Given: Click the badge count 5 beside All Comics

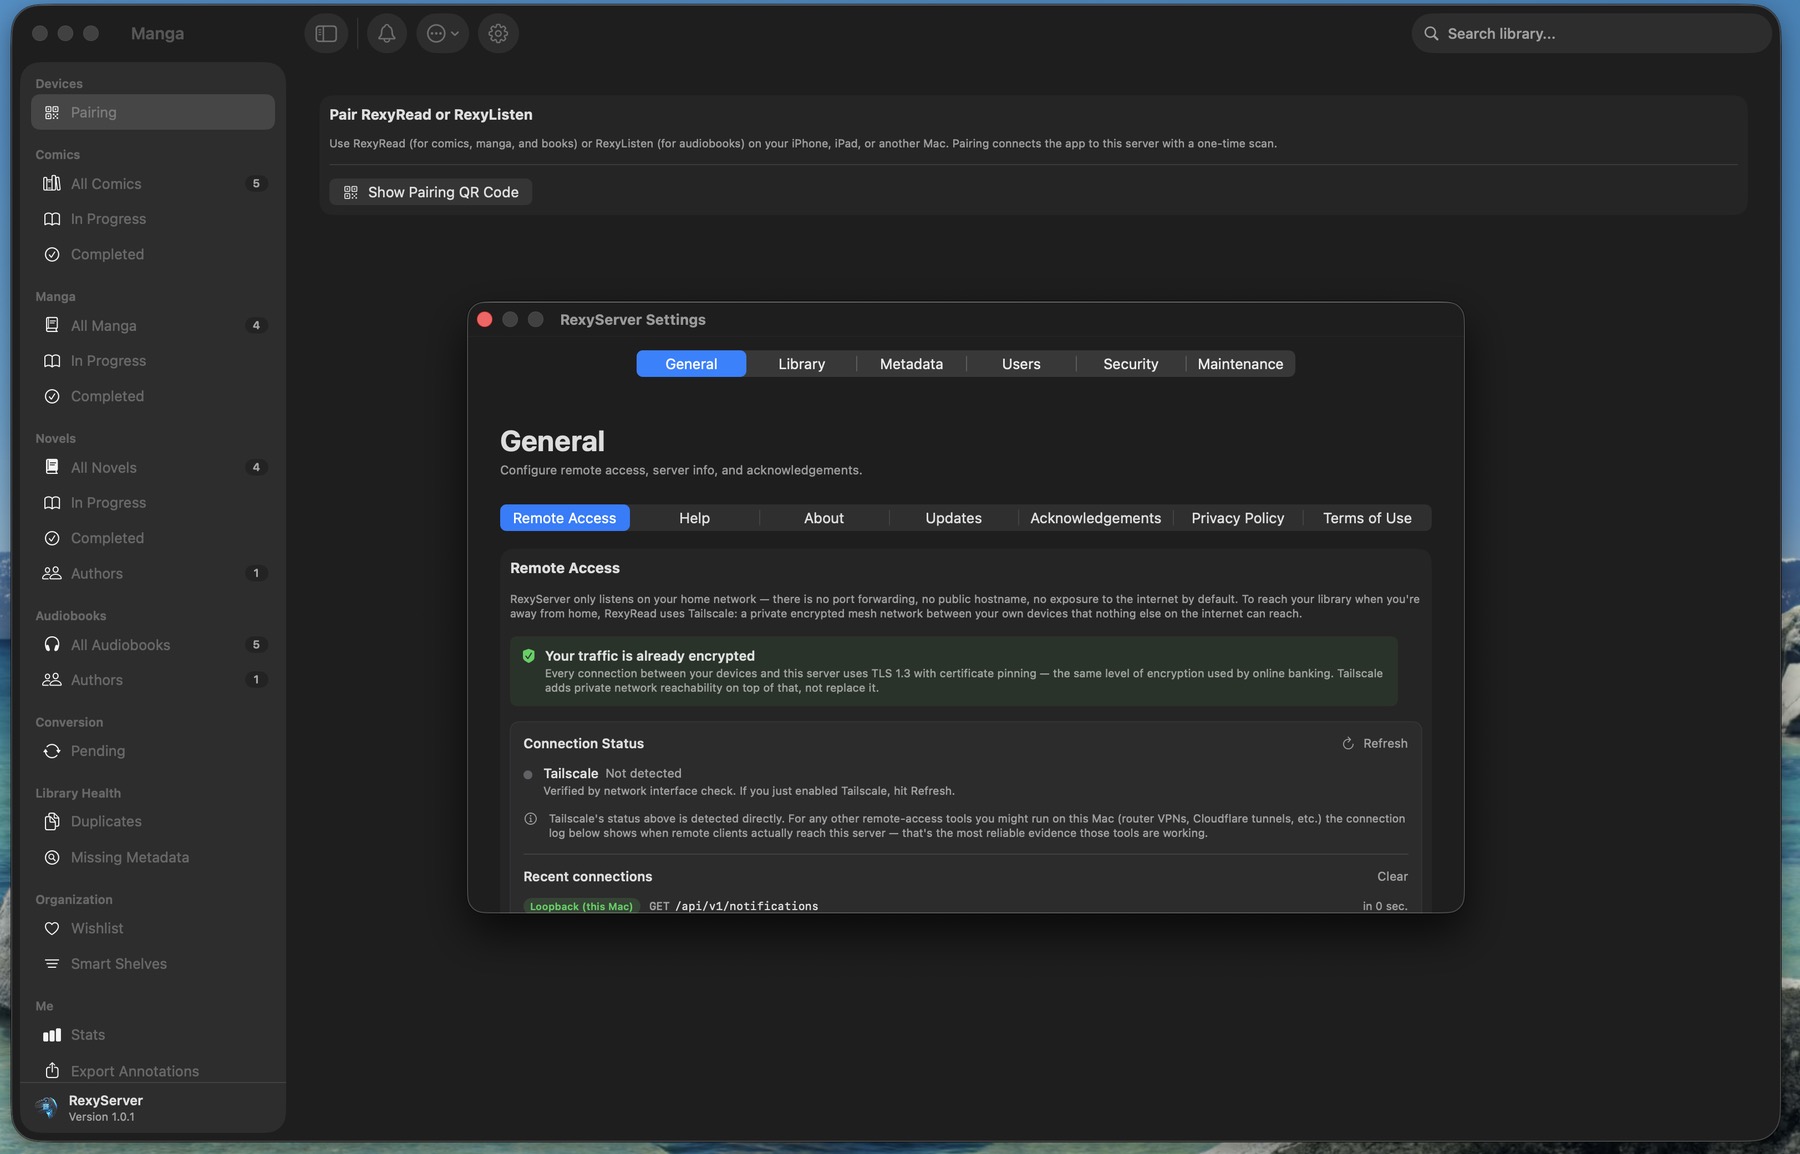Looking at the screenshot, I should tap(256, 184).
